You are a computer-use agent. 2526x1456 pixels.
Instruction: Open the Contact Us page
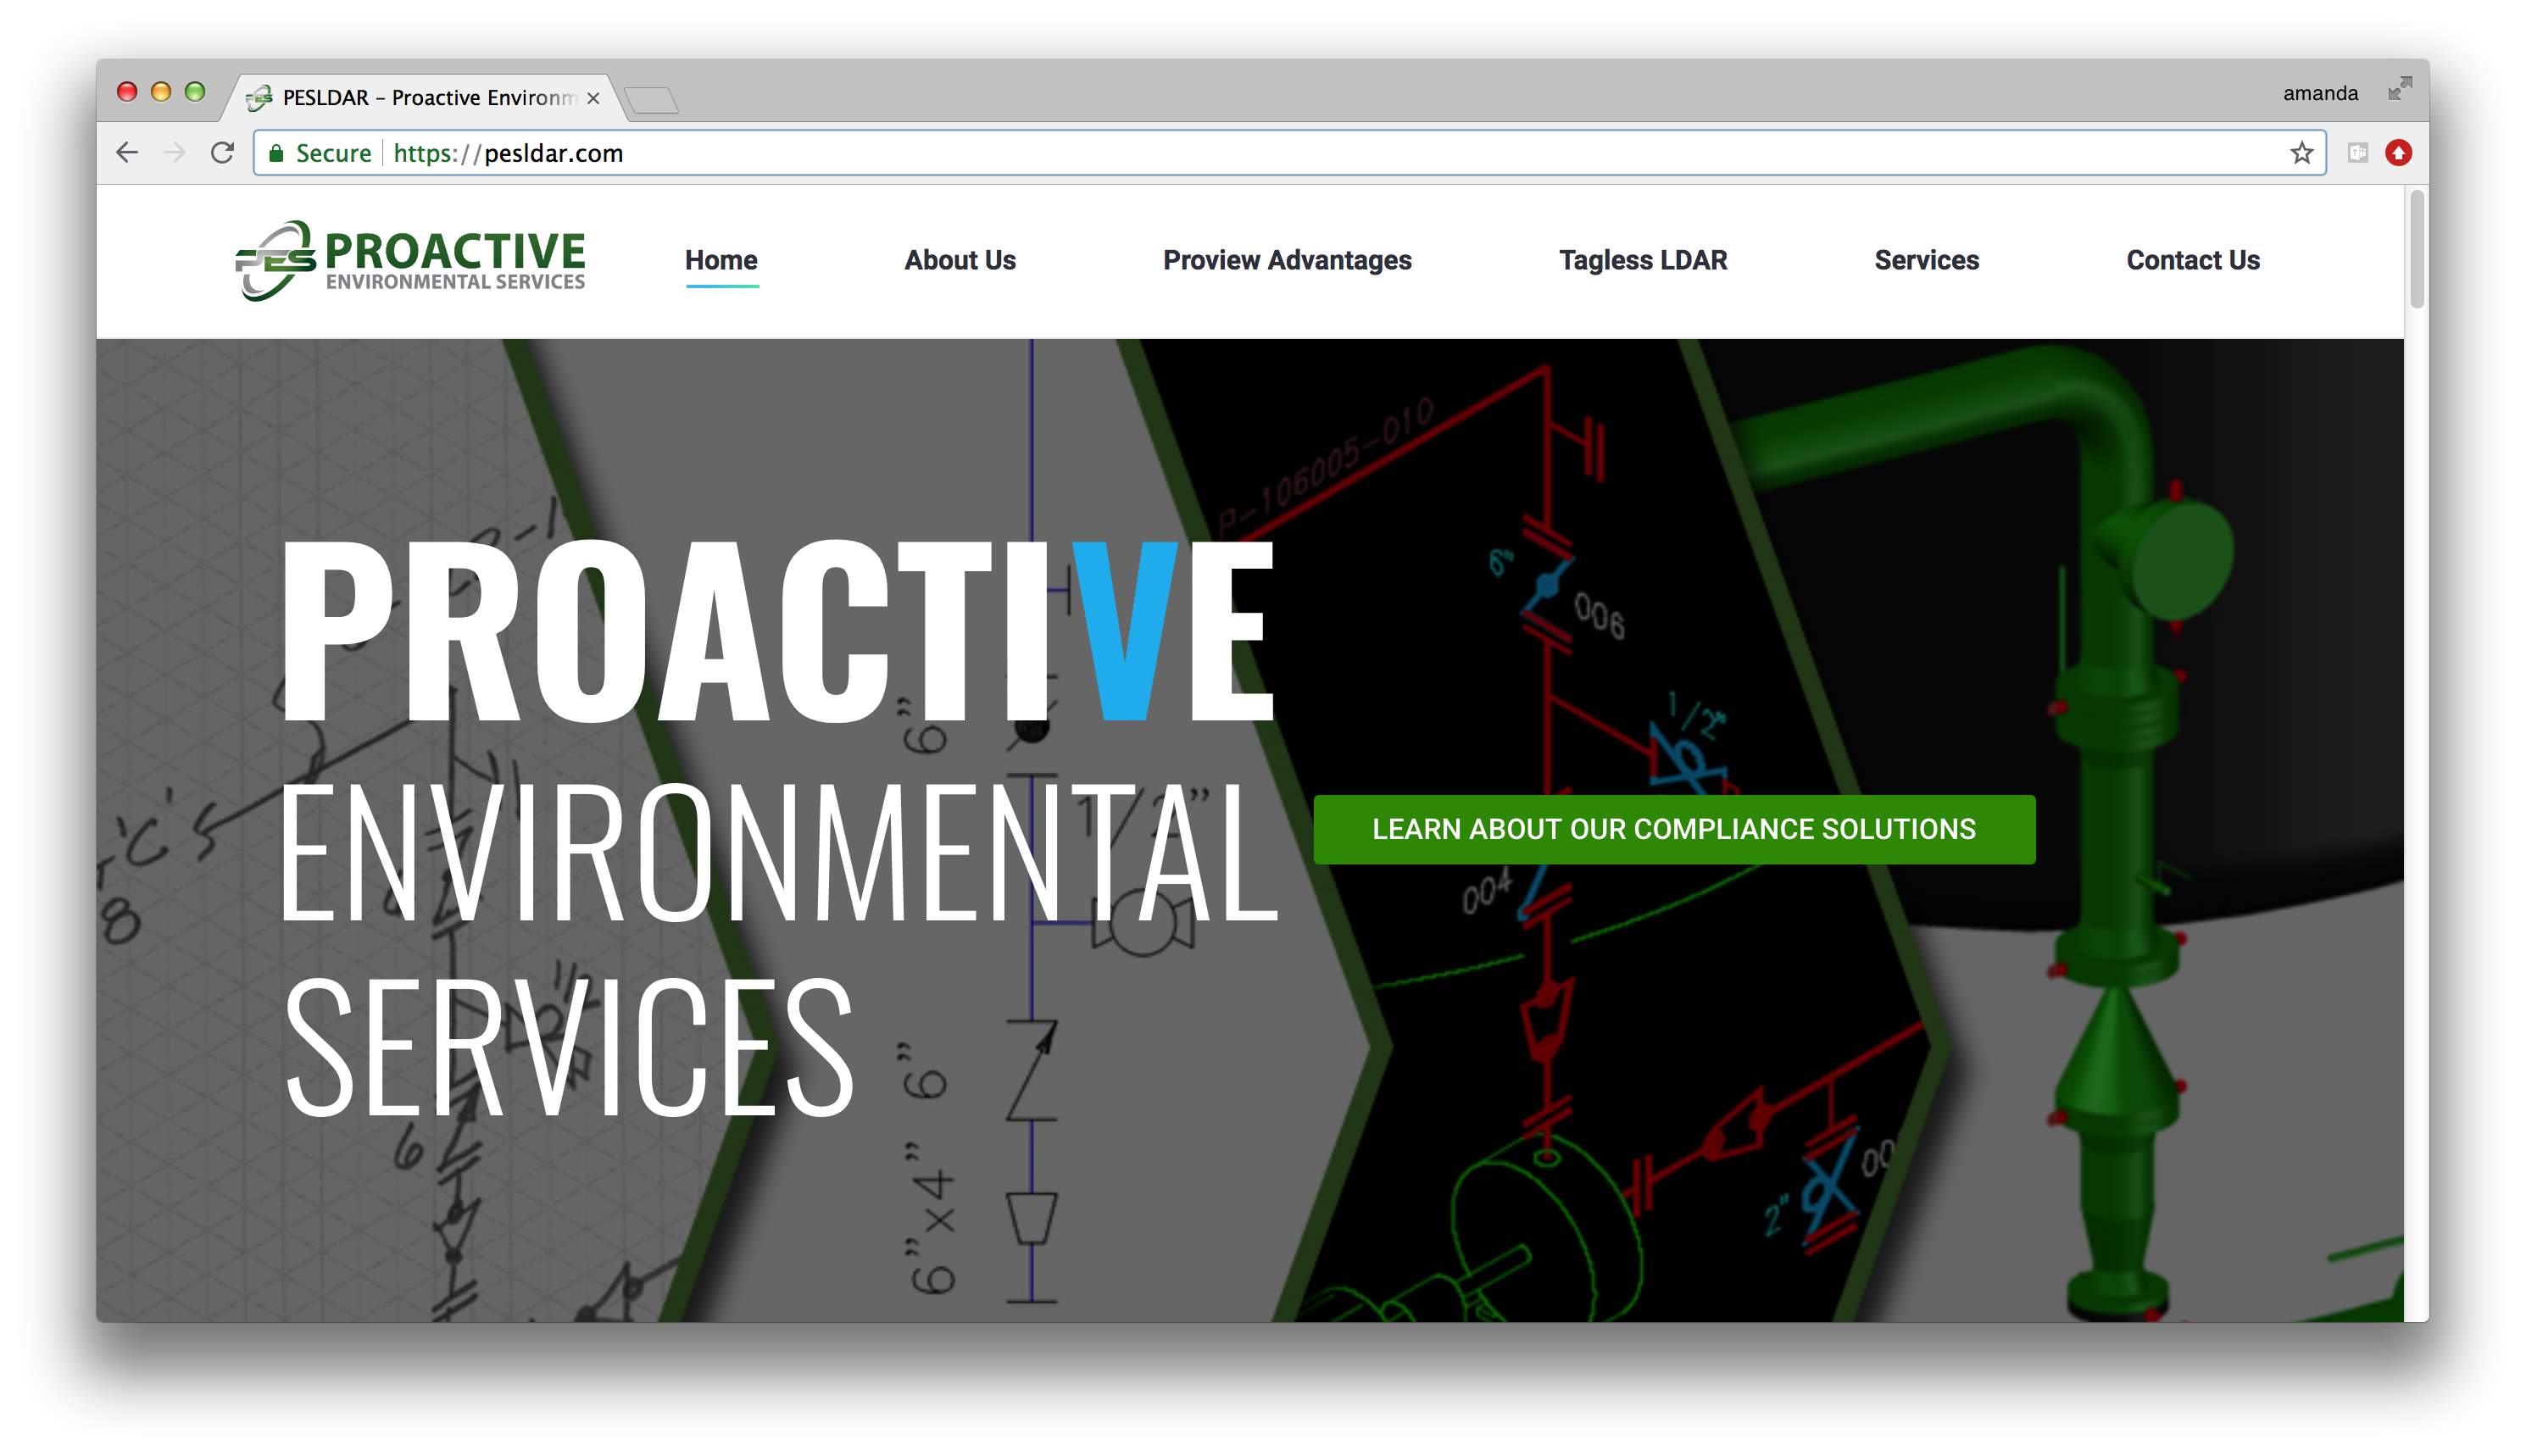(x=2192, y=260)
